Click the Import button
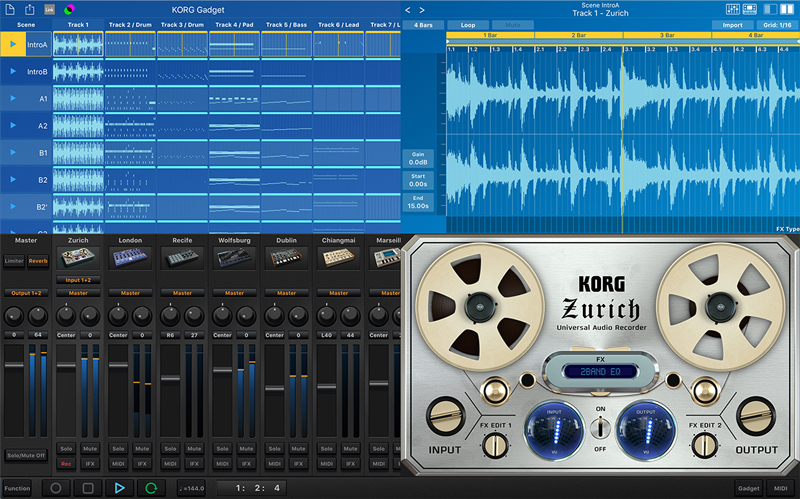This screenshot has width=800, height=499. [x=732, y=25]
